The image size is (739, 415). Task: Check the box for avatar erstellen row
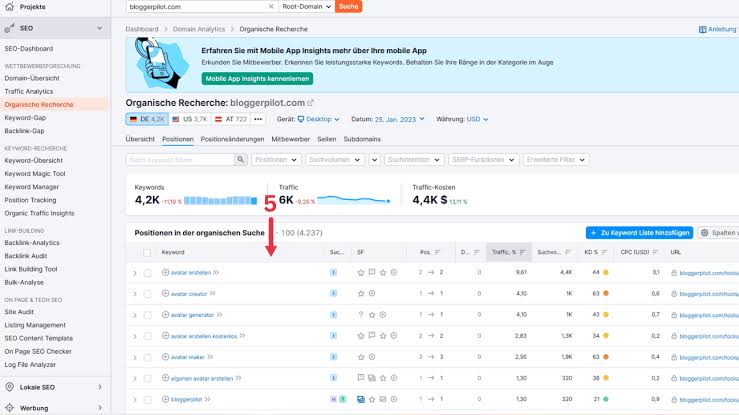click(148, 273)
